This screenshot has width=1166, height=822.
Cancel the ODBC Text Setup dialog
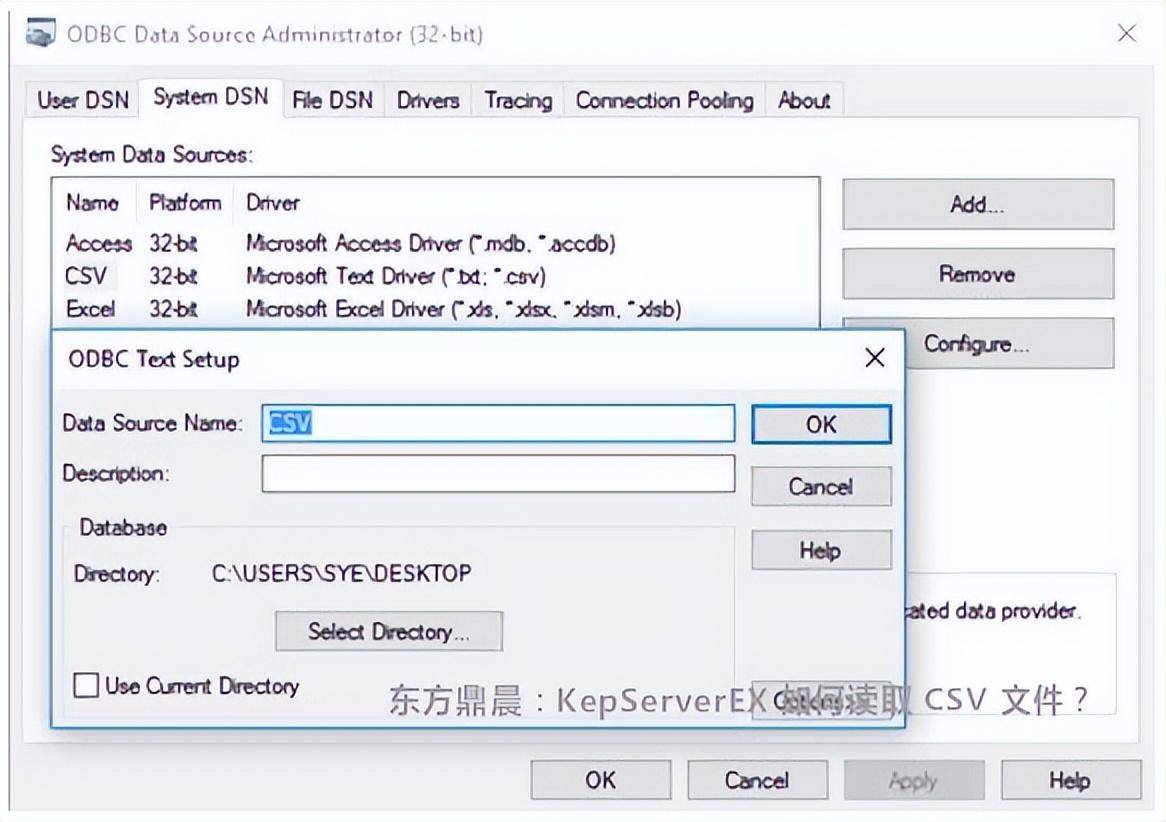821,487
